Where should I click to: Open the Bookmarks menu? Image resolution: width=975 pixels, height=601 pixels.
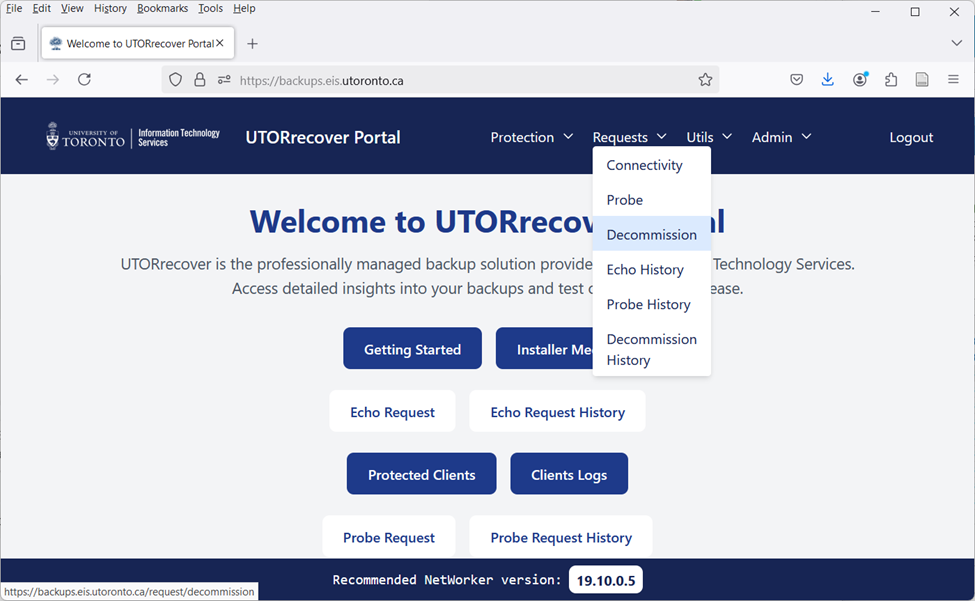(162, 9)
